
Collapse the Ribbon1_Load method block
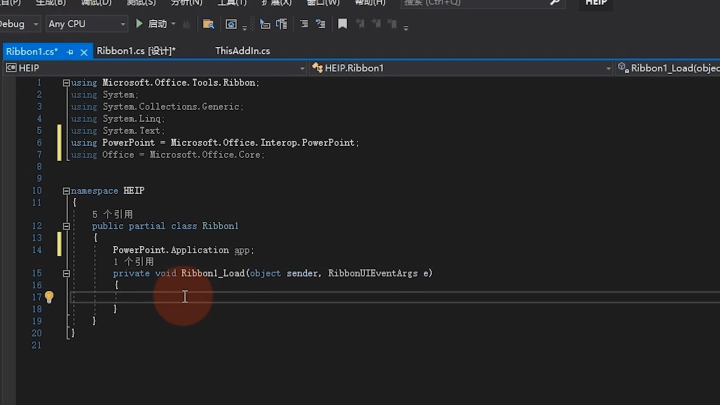click(x=66, y=274)
